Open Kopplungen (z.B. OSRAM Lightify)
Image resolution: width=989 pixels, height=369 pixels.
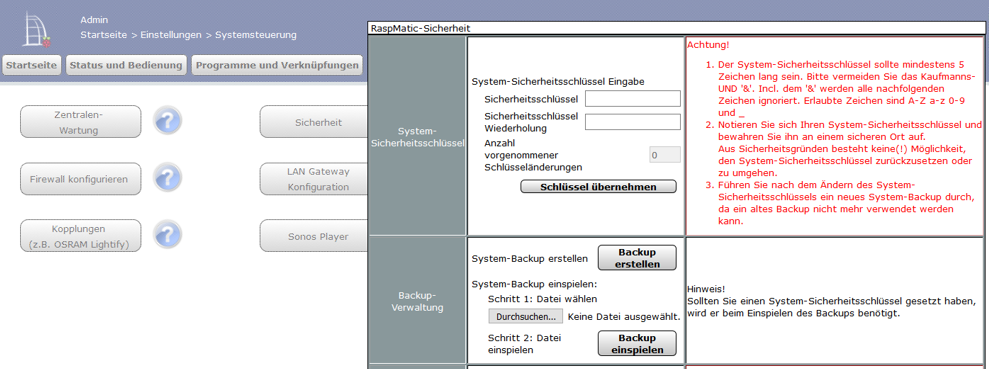coord(81,236)
